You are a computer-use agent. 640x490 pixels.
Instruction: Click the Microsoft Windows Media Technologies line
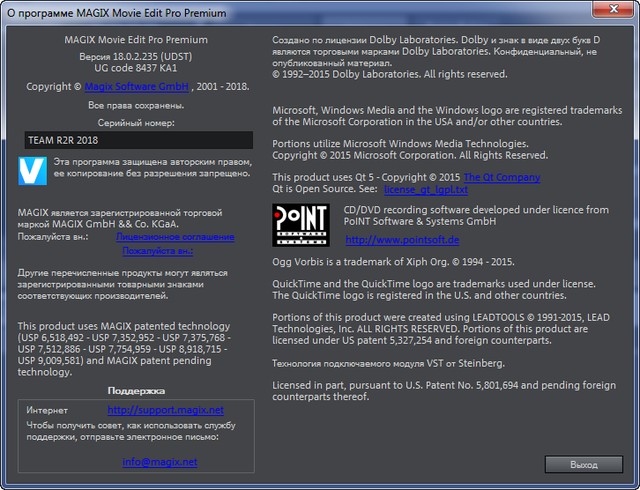click(x=400, y=144)
